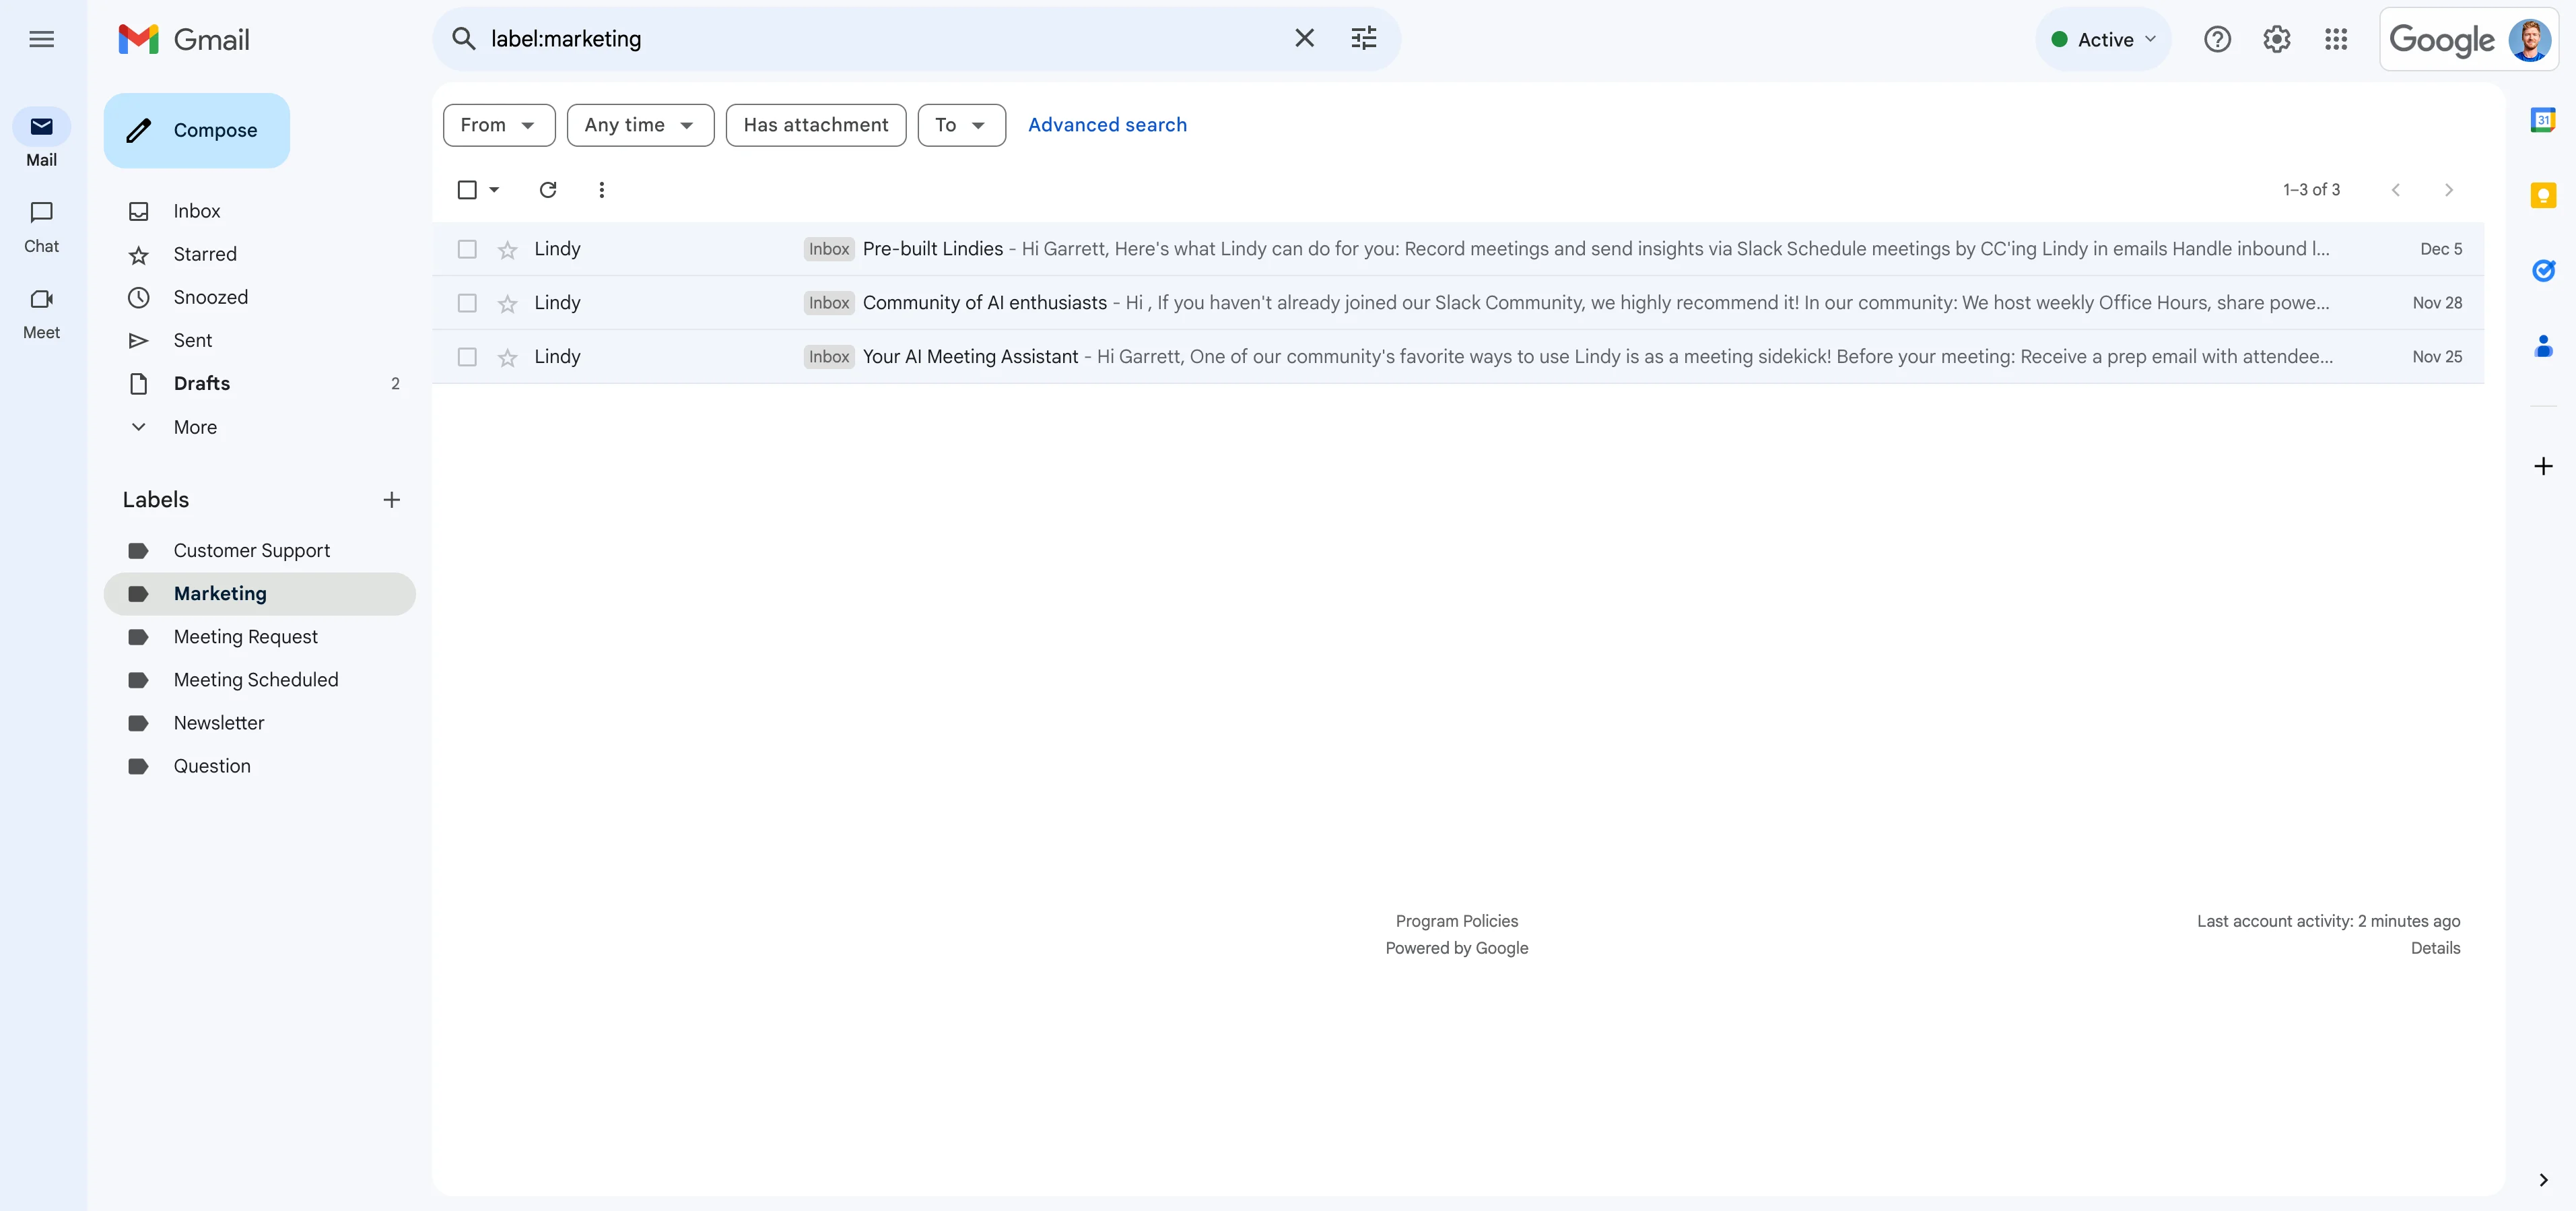This screenshot has height=1211, width=2576.
Task: Open the Support help icon
Action: point(2217,40)
